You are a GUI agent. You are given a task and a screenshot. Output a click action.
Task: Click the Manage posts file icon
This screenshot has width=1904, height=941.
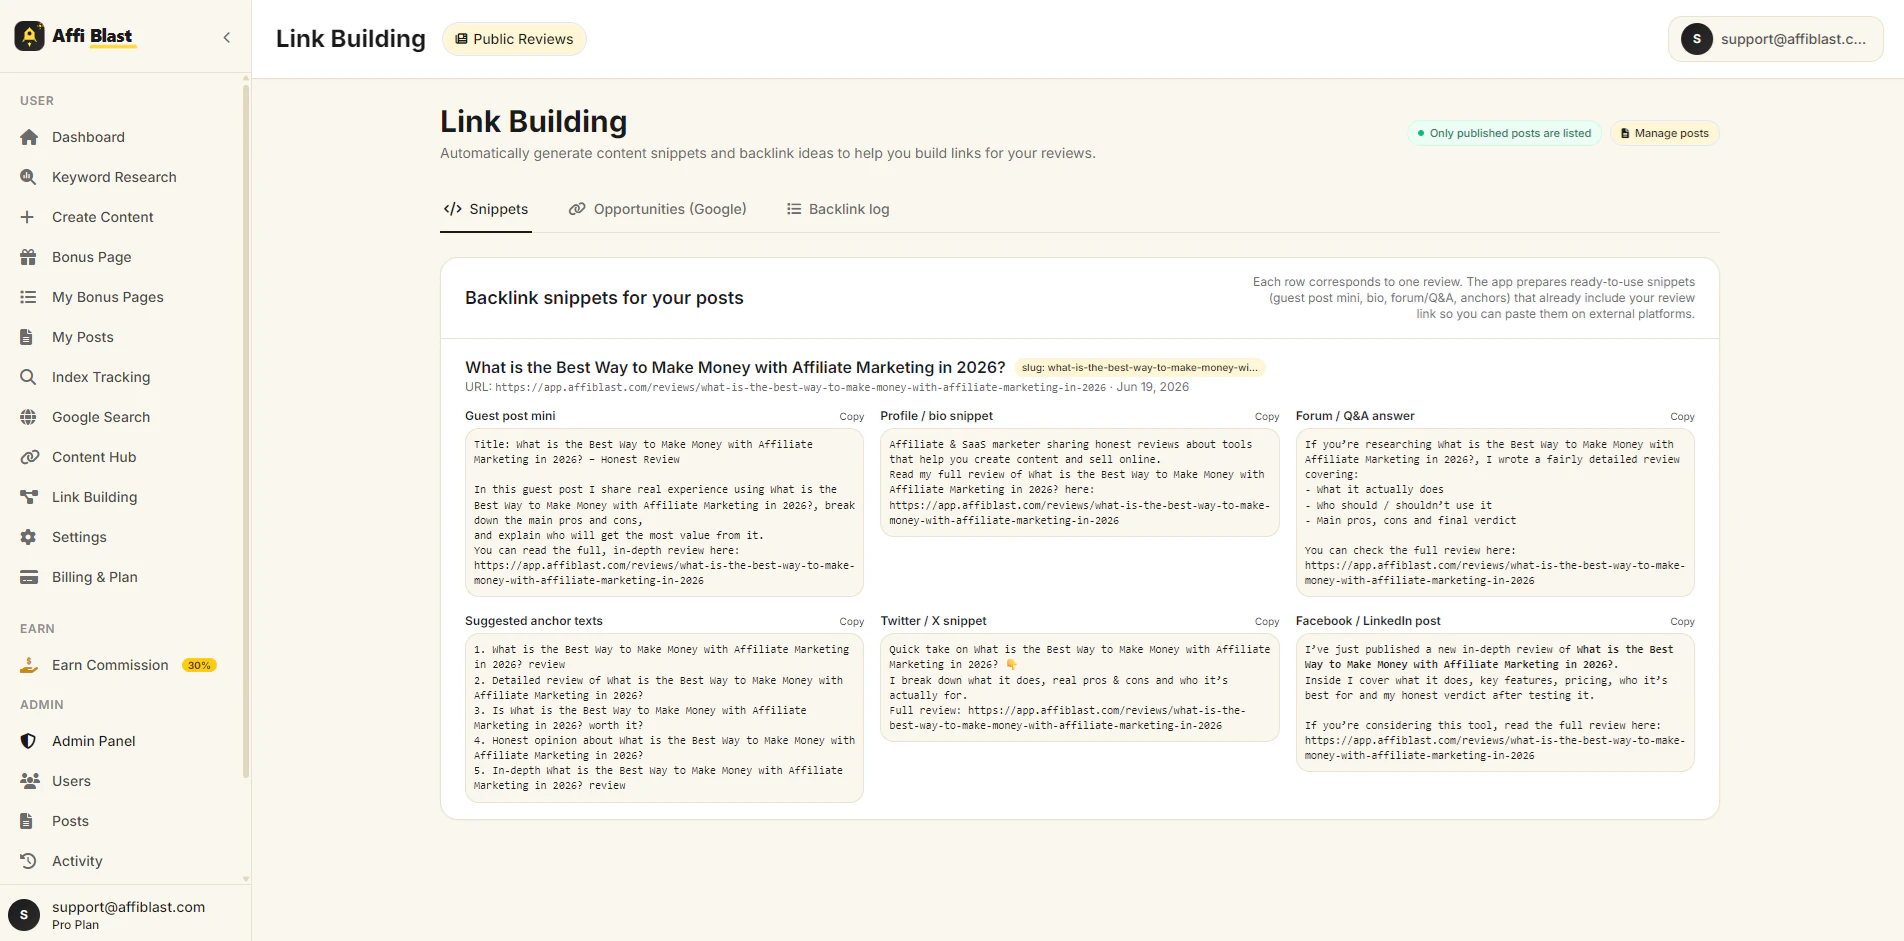pyautogui.click(x=1625, y=133)
